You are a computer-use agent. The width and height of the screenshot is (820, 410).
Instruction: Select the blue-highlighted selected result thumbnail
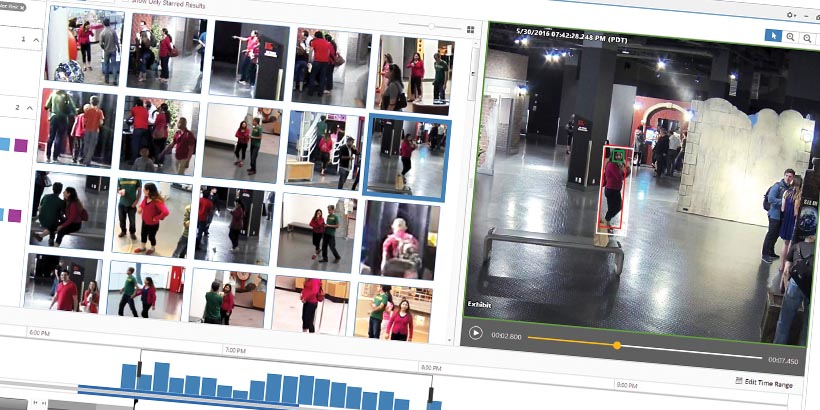click(x=408, y=157)
